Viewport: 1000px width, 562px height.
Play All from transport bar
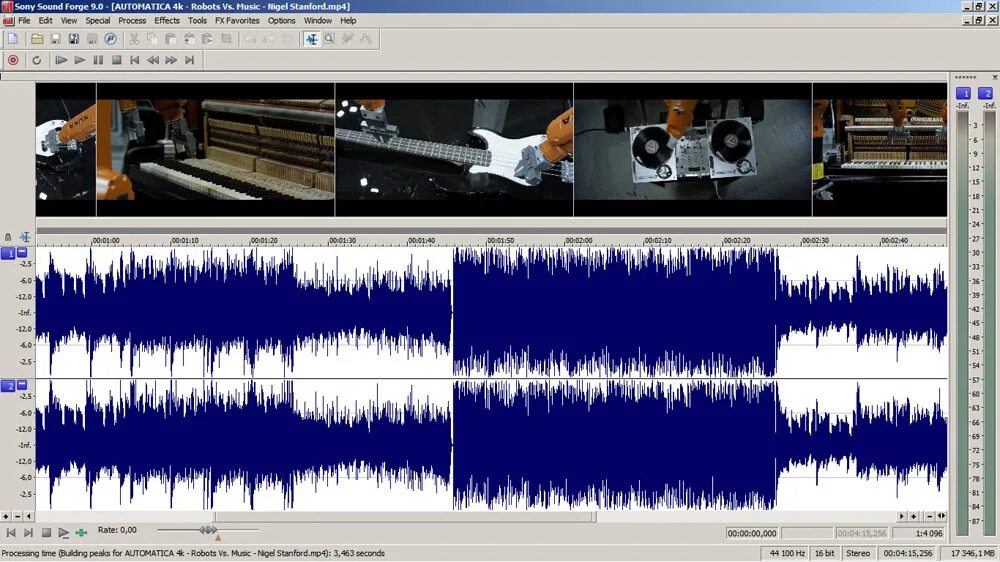pyautogui.click(x=61, y=60)
